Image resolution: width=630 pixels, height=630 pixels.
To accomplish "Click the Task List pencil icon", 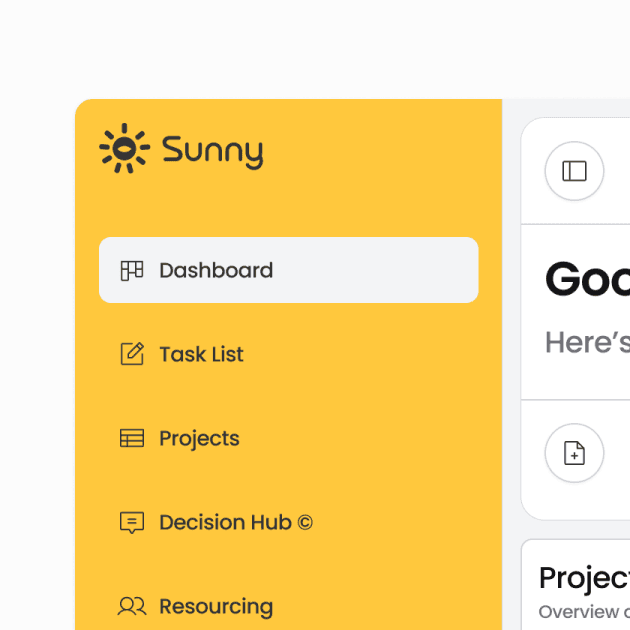I will (x=132, y=354).
